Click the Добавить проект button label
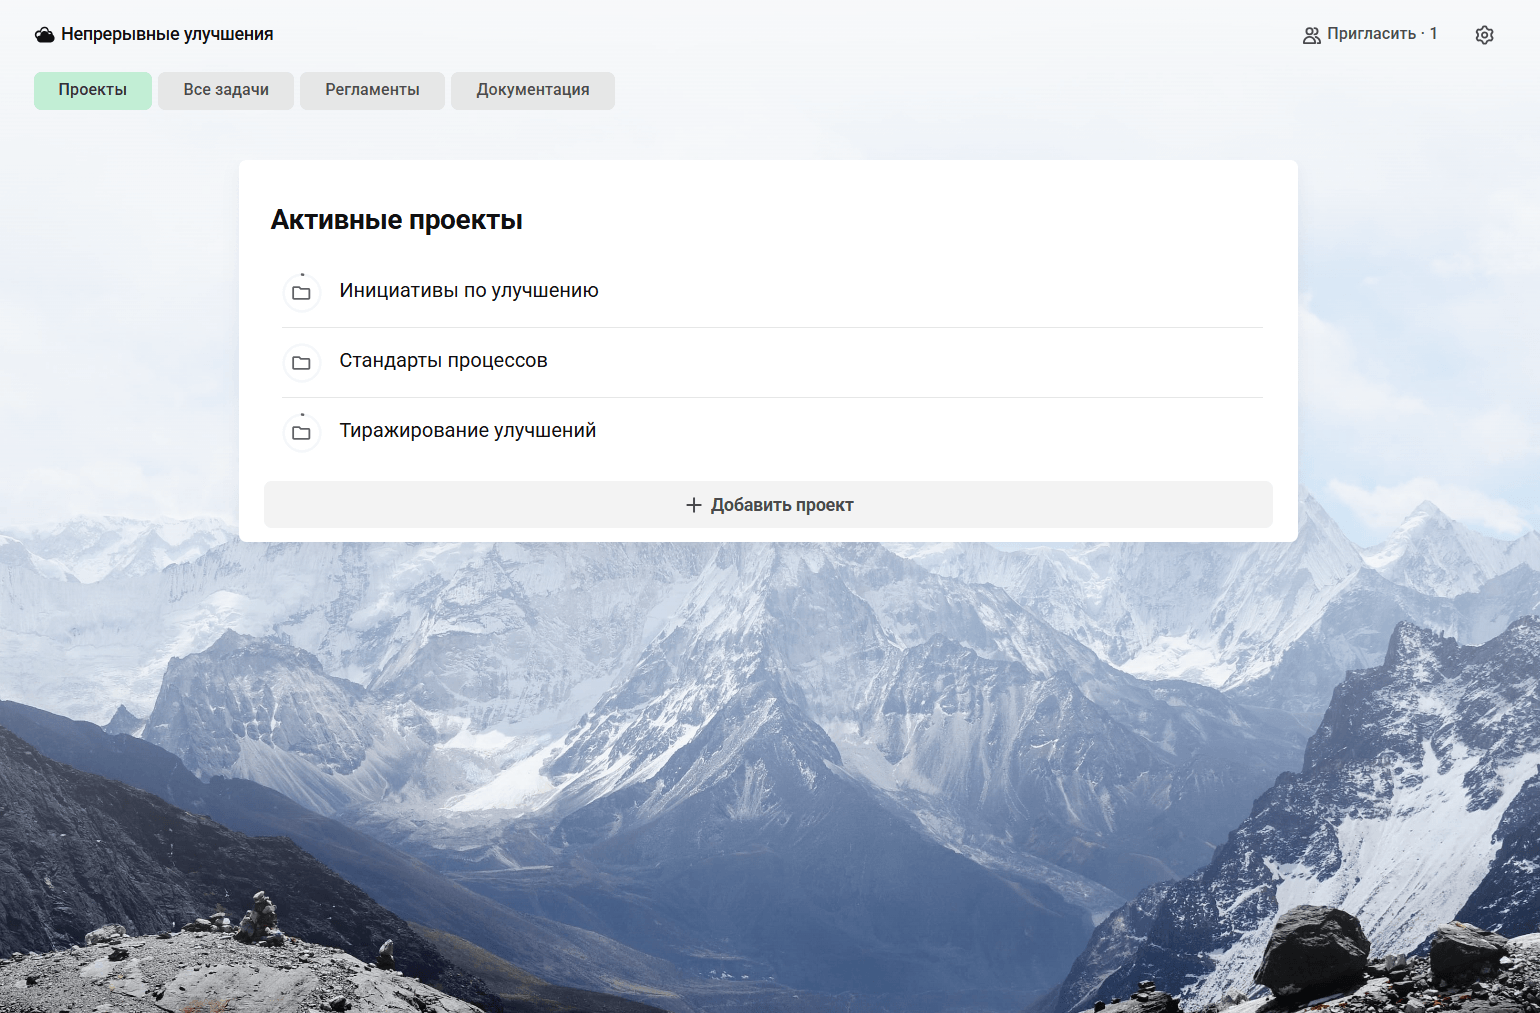Screen dimensions: 1540x1013 (782, 505)
